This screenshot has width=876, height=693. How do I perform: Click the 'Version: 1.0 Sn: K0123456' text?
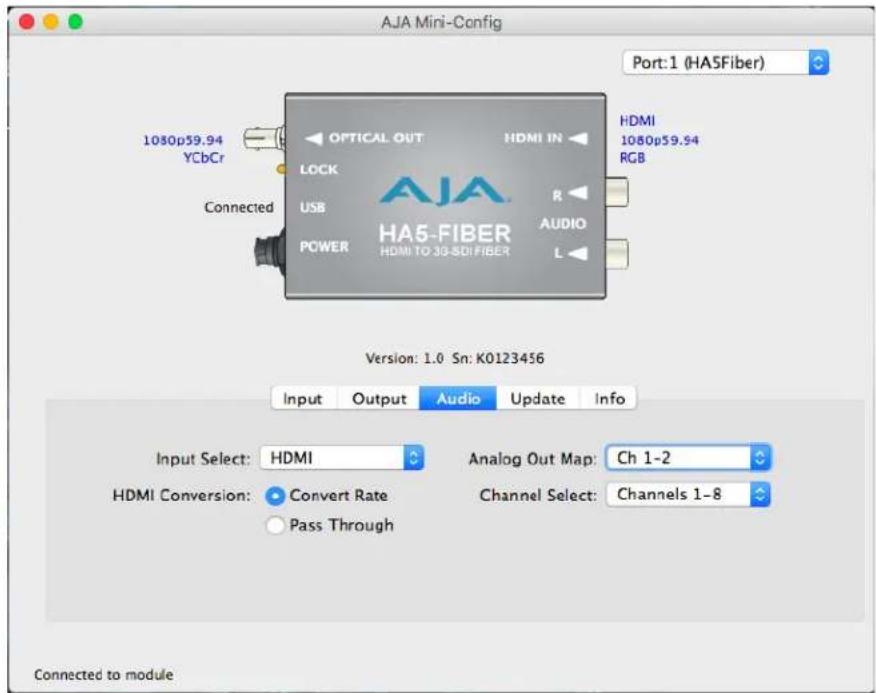454,358
